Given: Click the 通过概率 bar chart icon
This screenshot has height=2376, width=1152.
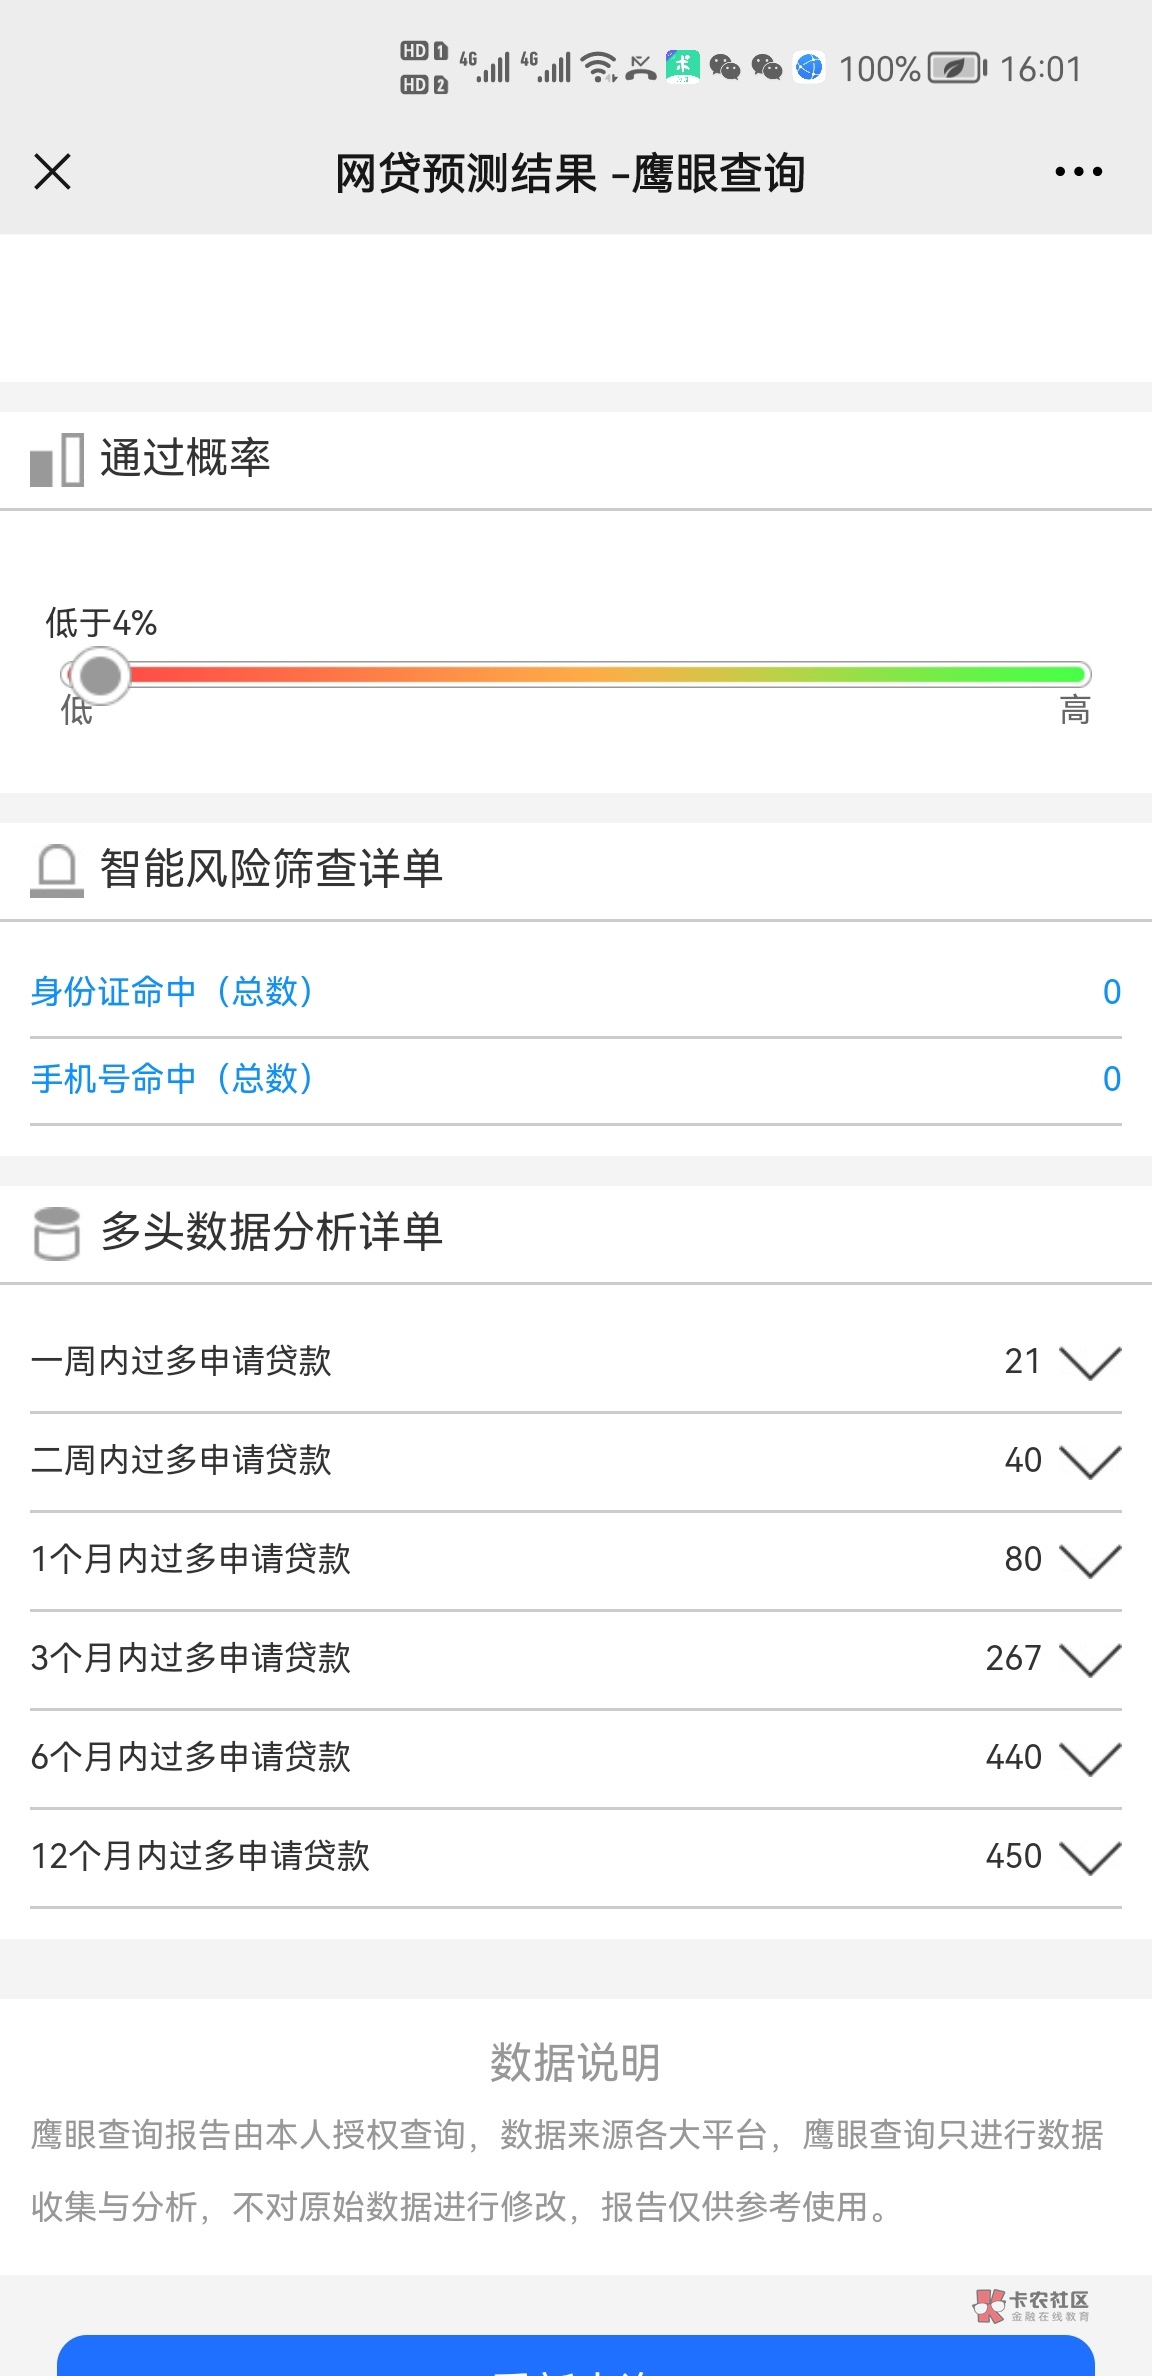Looking at the screenshot, I should 57,460.
